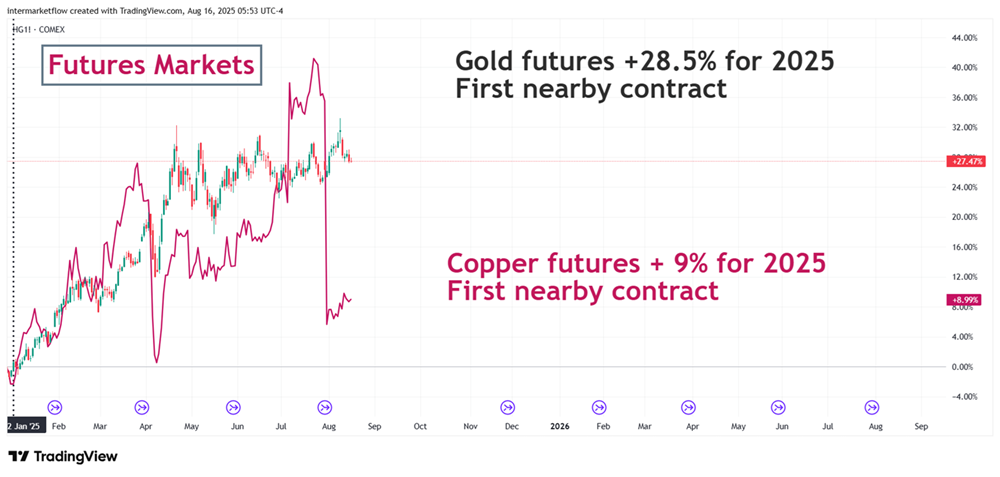
Task: Click the contract roll marker near Feb 2025
Action: click(54, 407)
